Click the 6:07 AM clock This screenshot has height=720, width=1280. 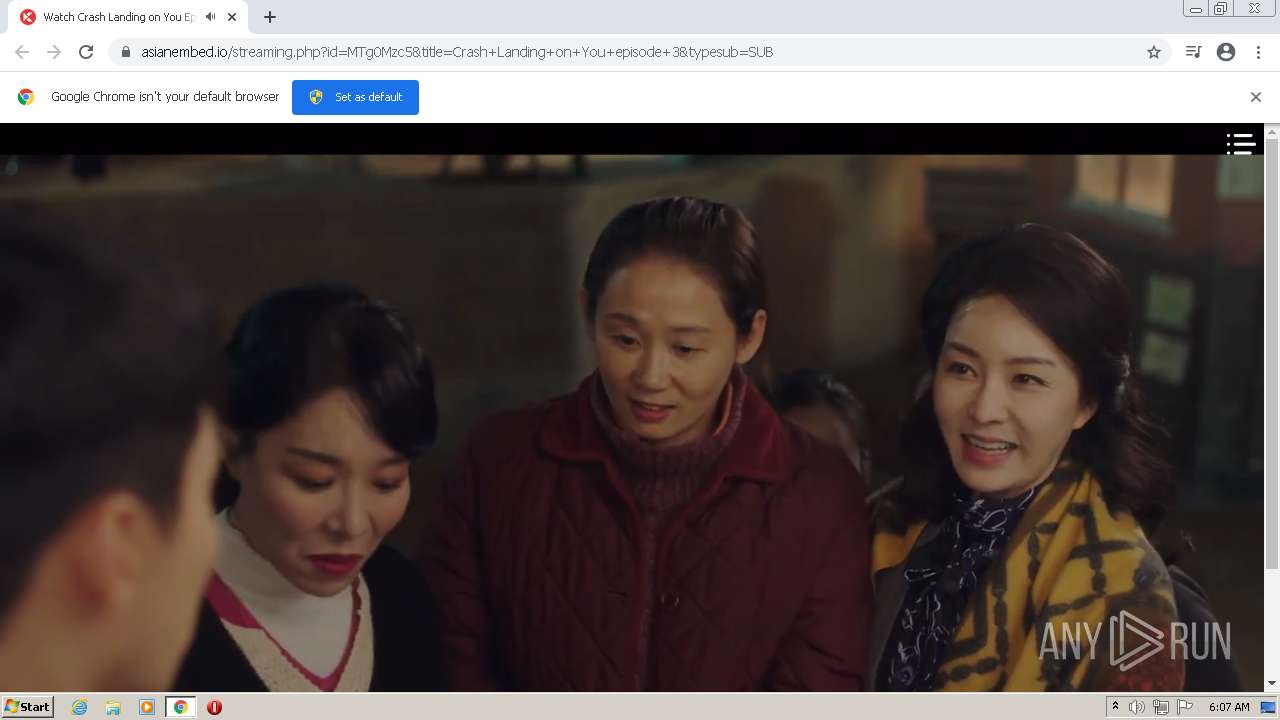pos(1229,707)
